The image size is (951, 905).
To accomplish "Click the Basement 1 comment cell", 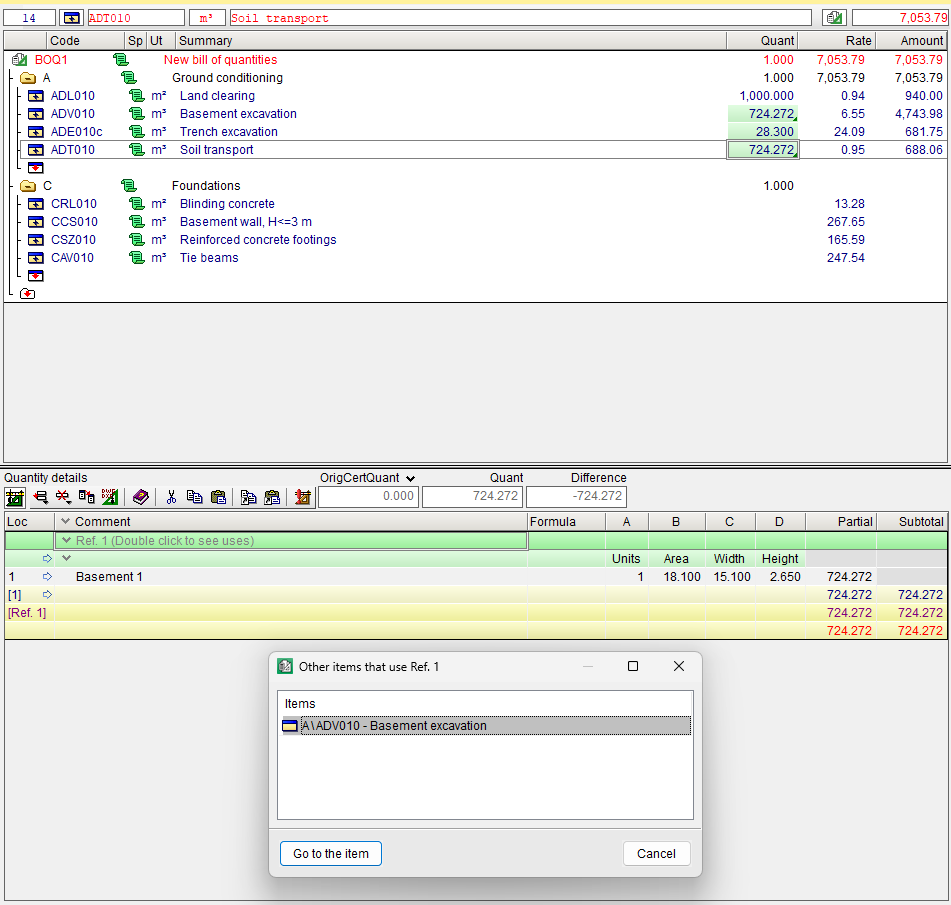I will click(x=291, y=577).
